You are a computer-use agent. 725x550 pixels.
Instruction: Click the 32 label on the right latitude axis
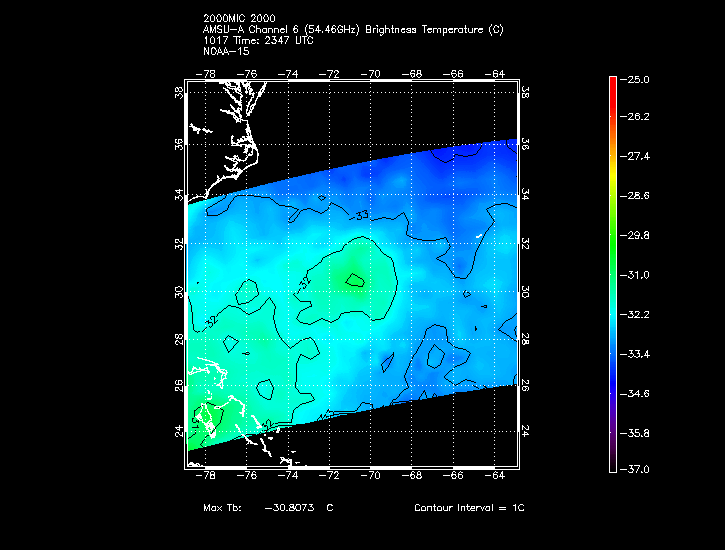525,244
